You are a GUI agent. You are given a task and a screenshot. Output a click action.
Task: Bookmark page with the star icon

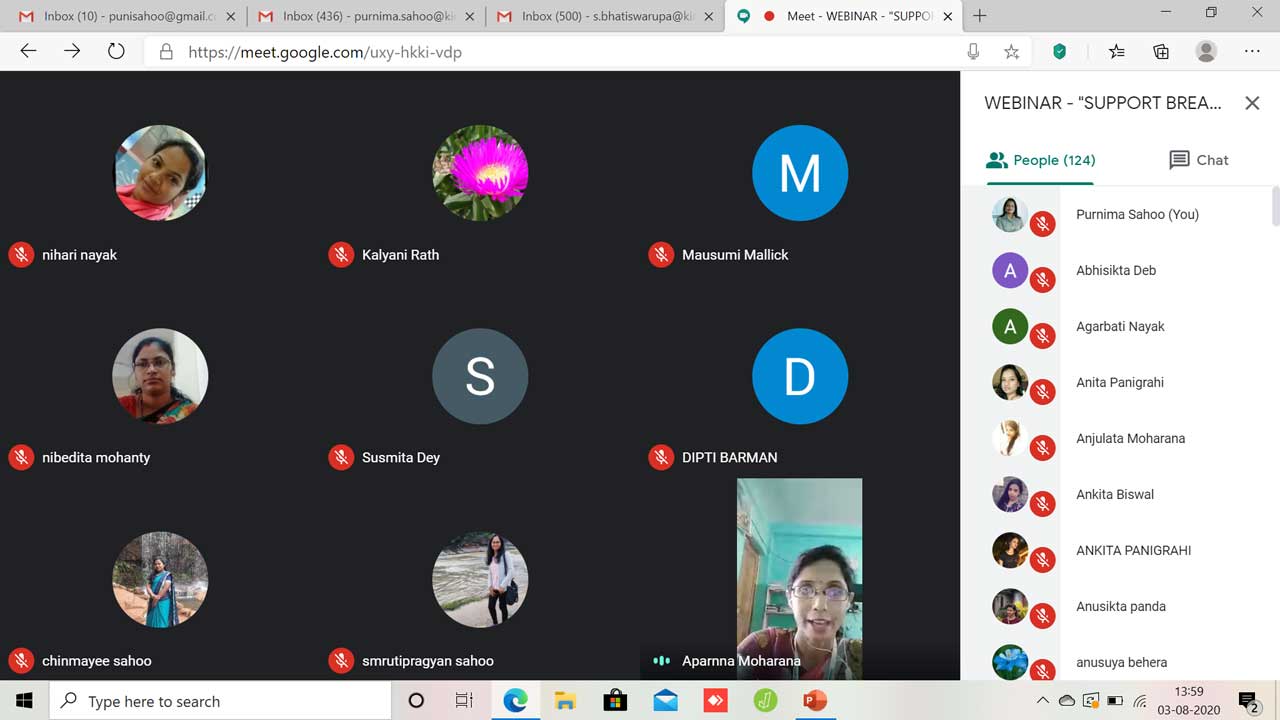[1011, 52]
